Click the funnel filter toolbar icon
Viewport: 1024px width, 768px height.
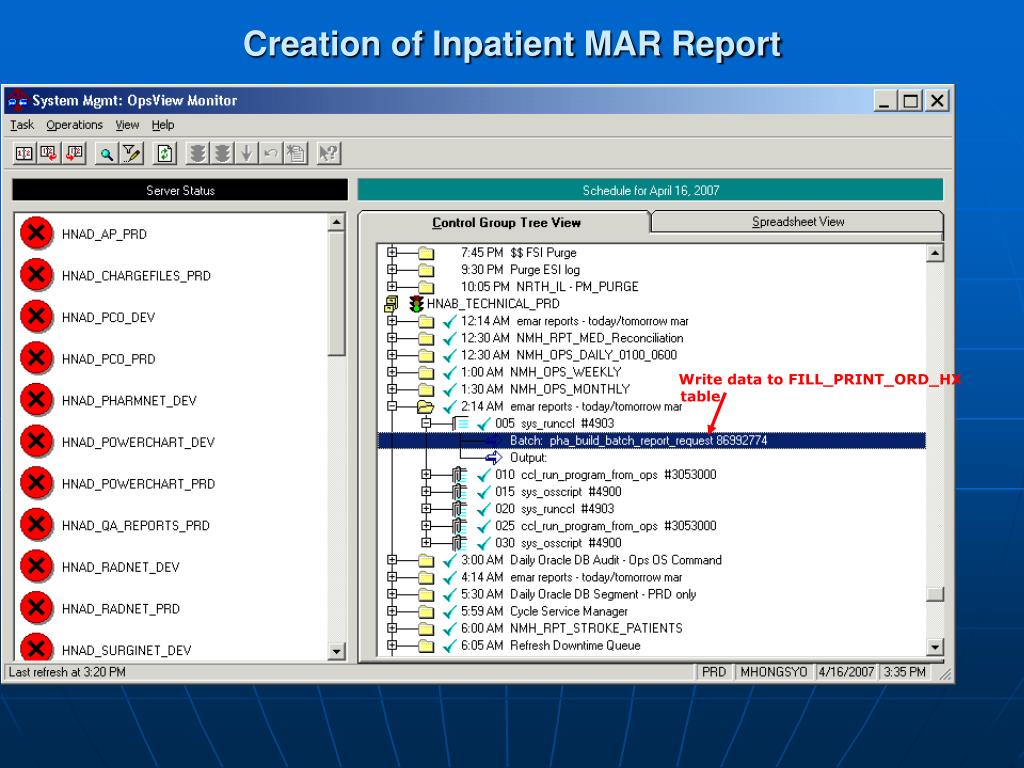(x=131, y=153)
